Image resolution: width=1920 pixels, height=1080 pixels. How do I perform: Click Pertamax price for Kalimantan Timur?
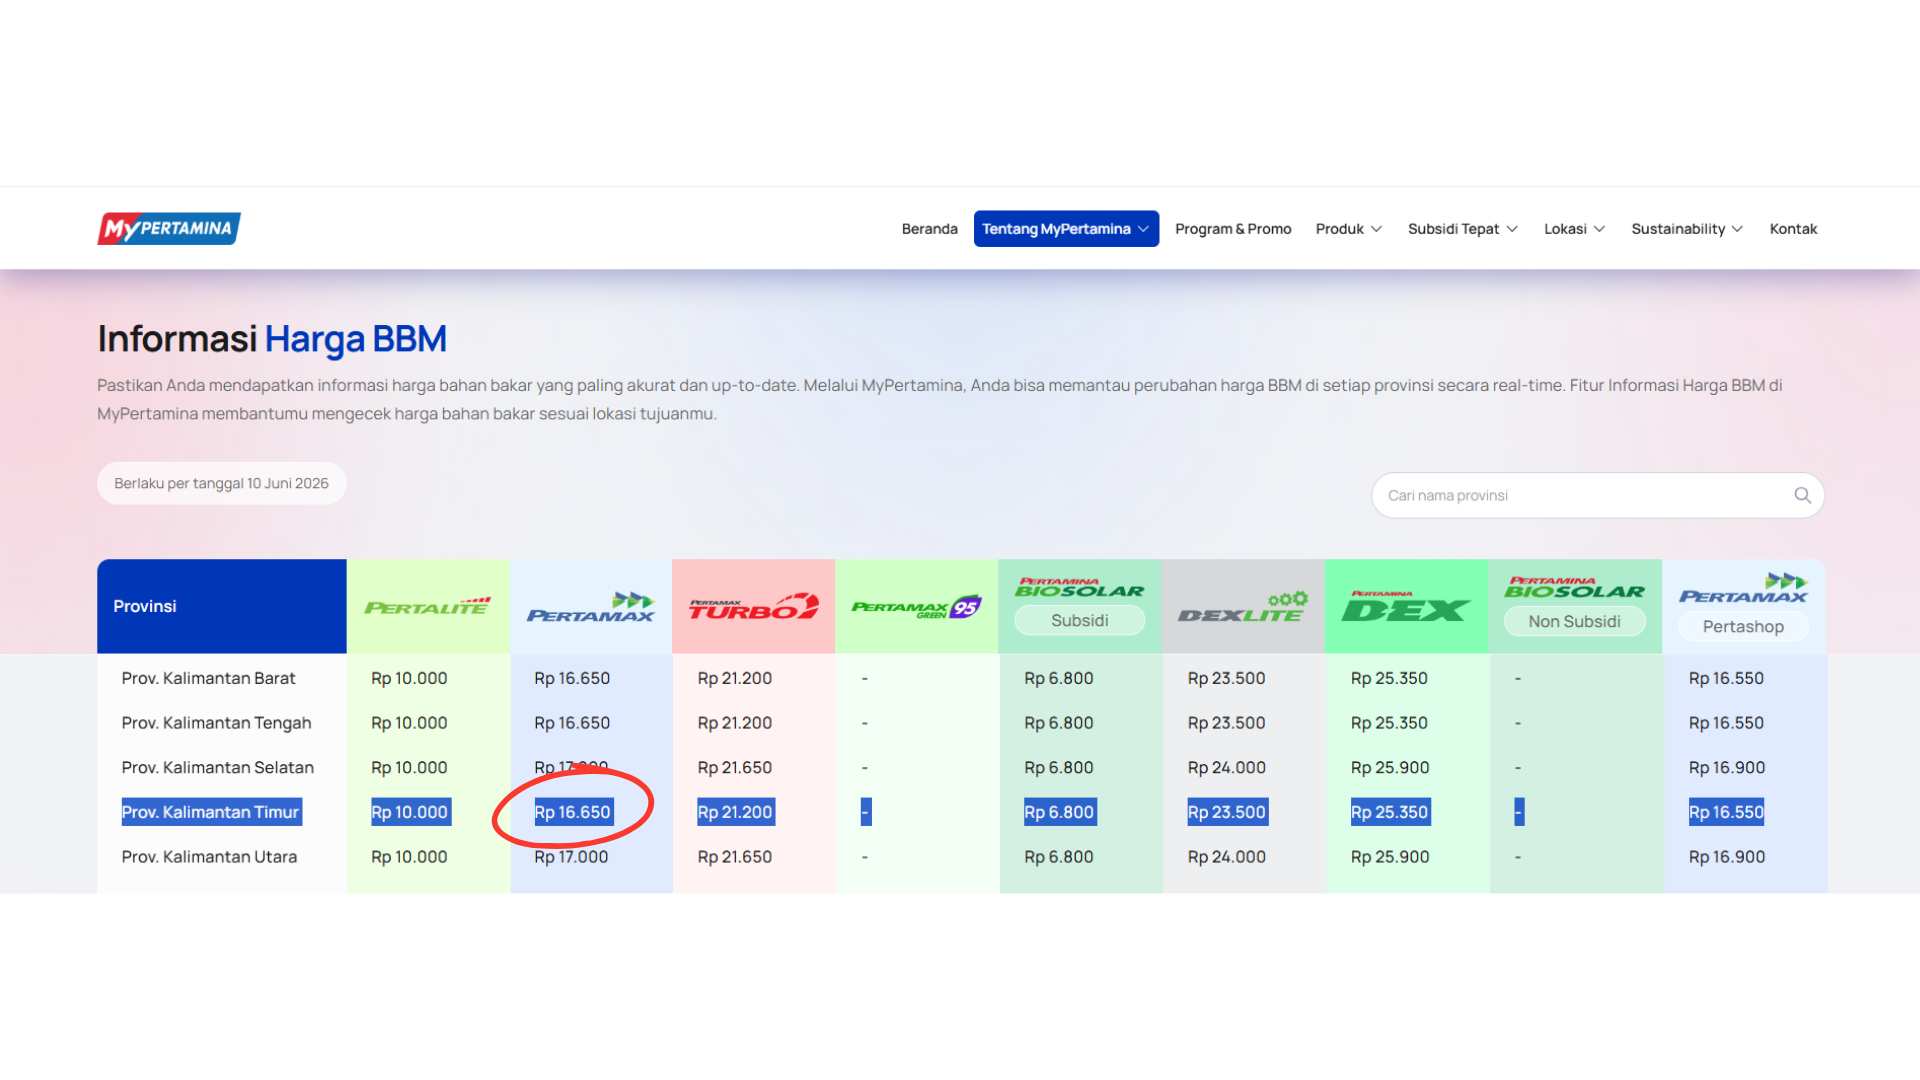click(x=573, y=812)
